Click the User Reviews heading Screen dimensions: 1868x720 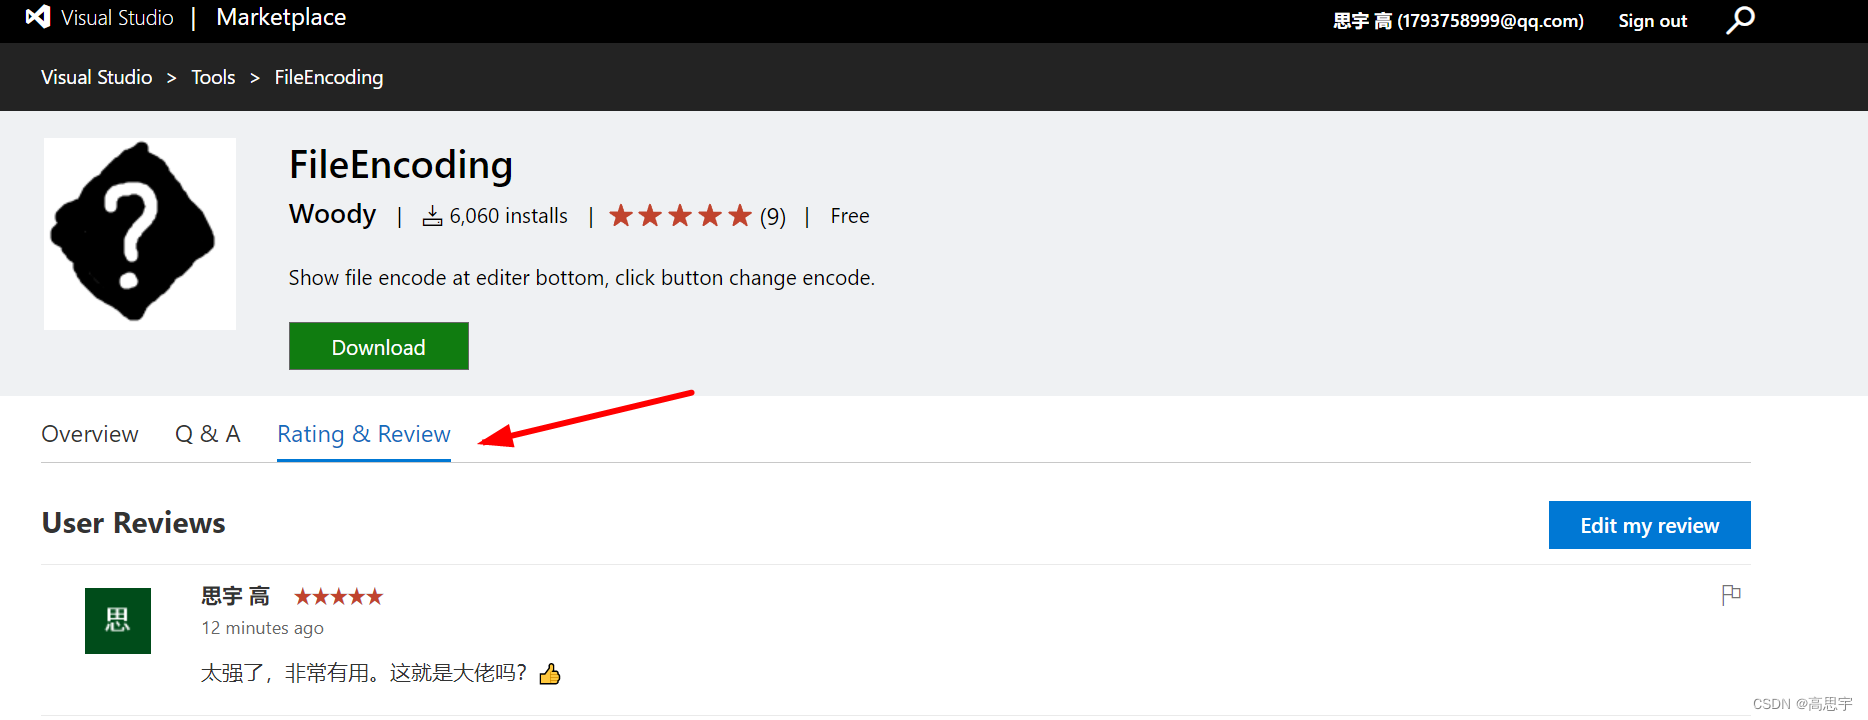click(x=134, y=523)
